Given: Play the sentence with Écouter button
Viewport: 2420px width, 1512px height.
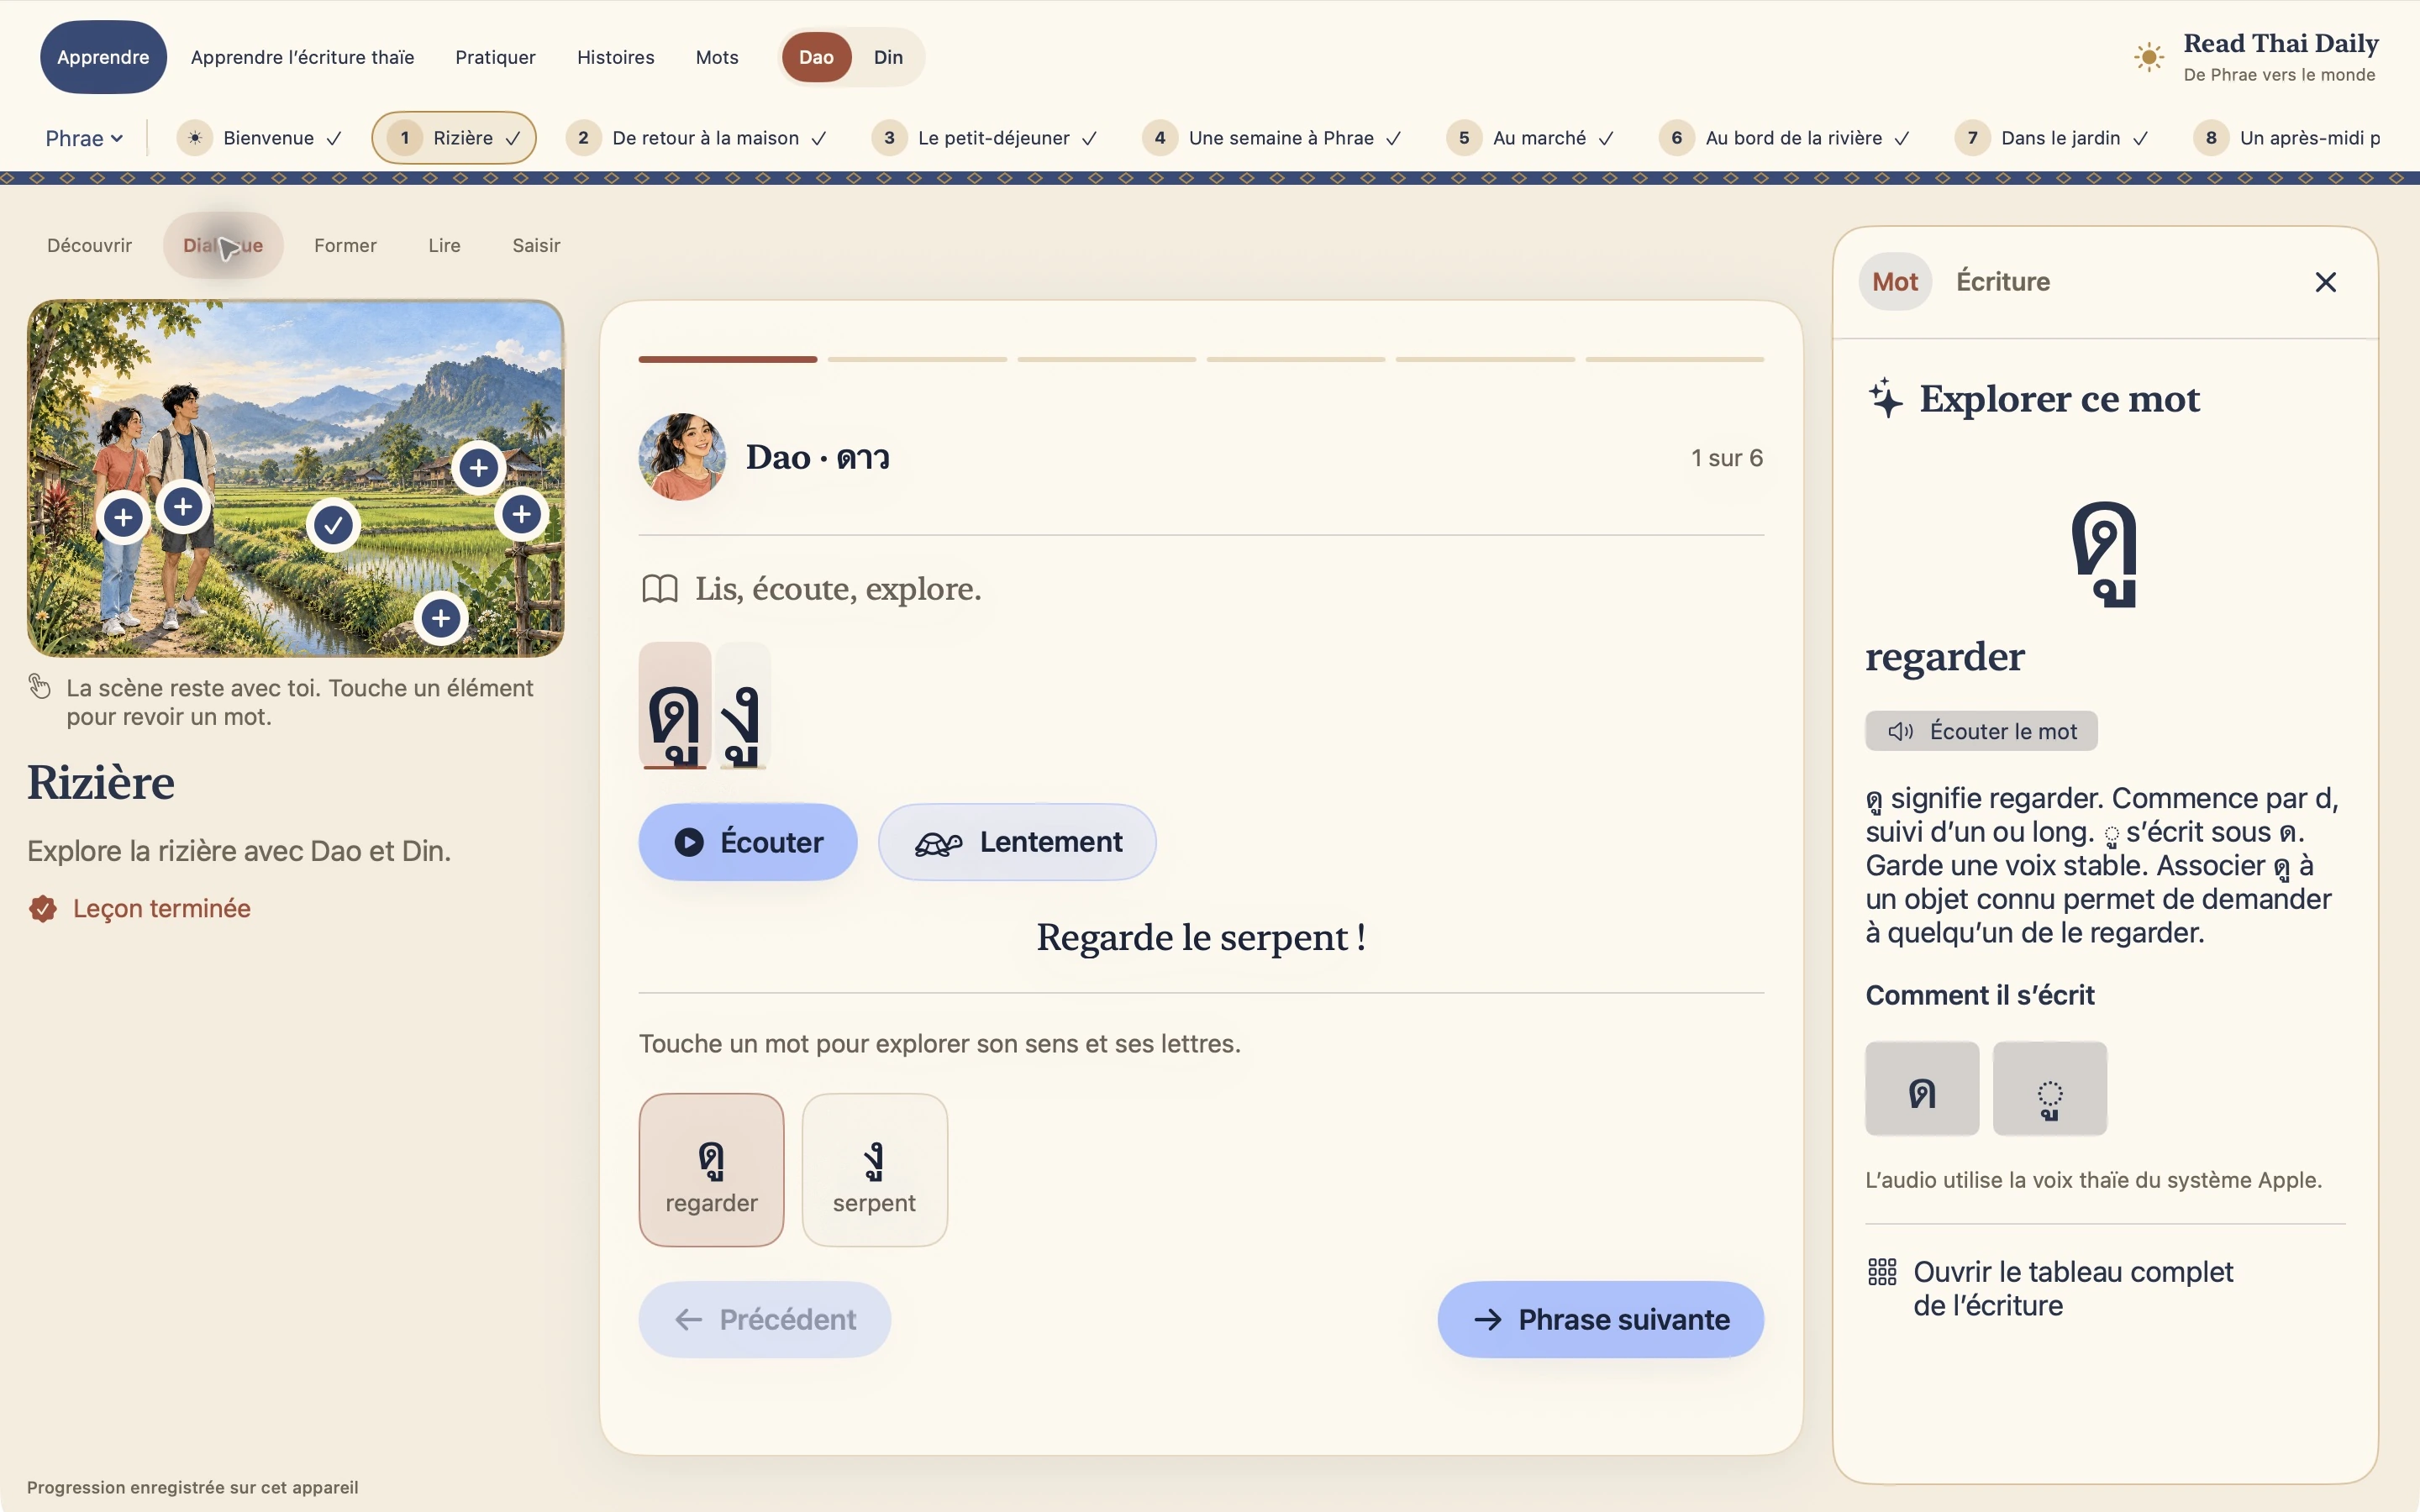Looking at the screenshot, I should pyautogui.click(x=748, y=842).
